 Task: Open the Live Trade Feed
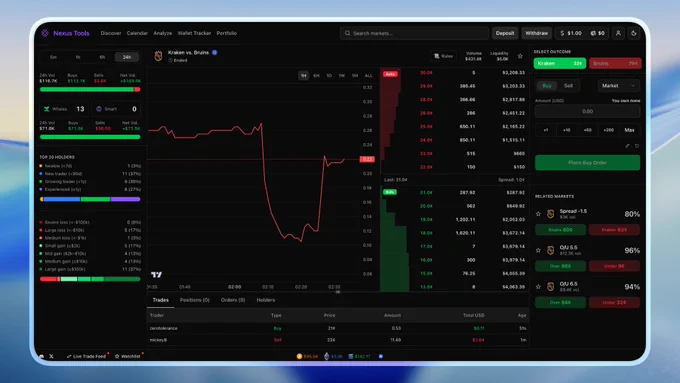pos(87,356)
